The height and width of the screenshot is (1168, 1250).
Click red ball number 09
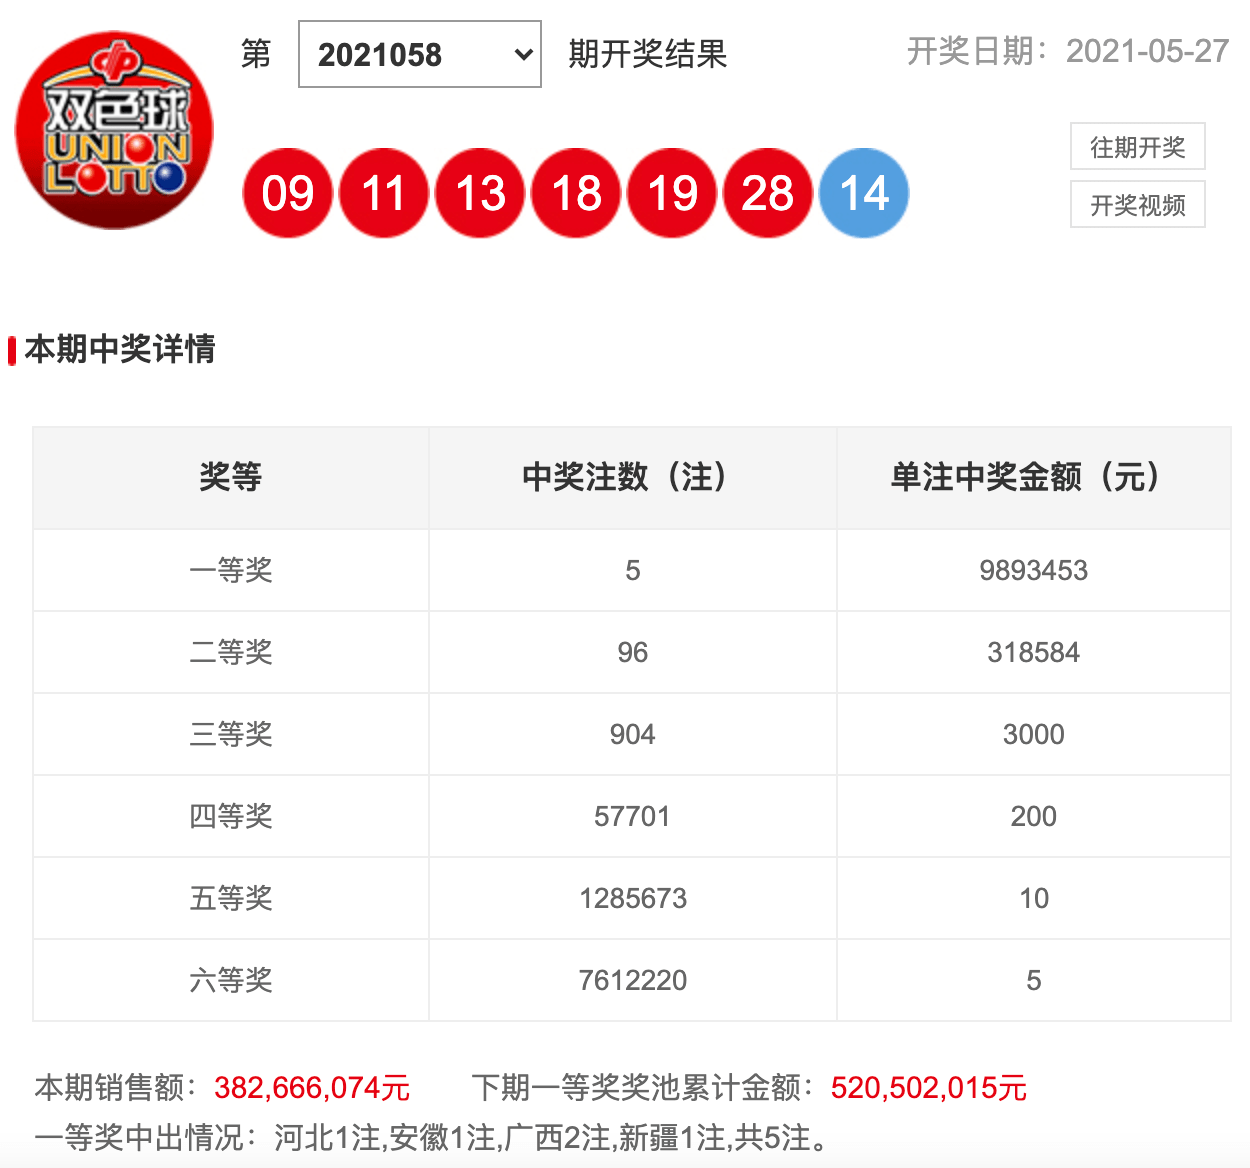coord(288,193)
